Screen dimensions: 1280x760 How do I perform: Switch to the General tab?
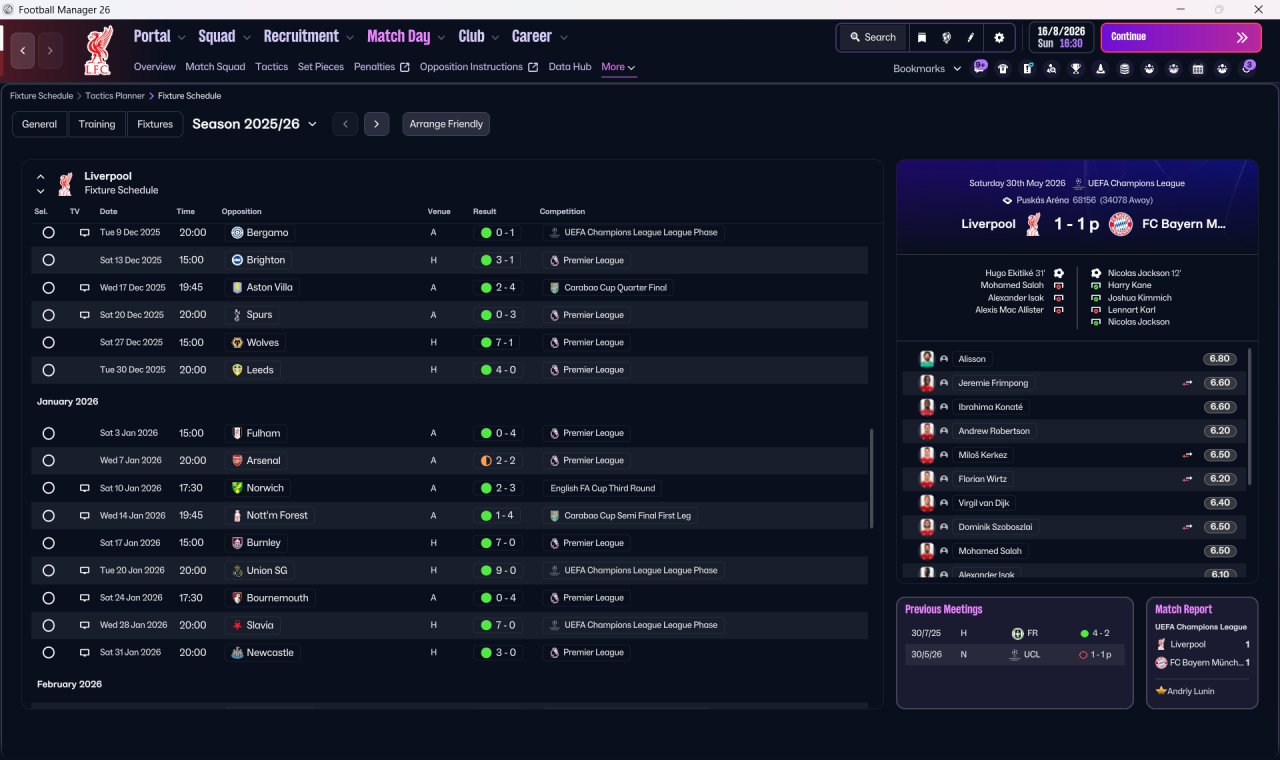(x=40, y=124)
